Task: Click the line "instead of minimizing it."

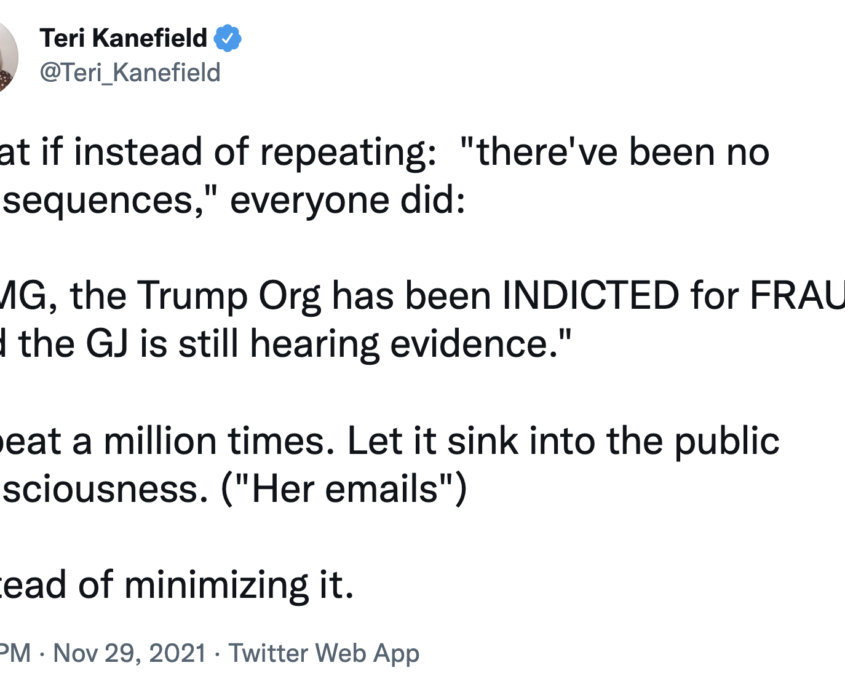Action: (x=177, y=585)
